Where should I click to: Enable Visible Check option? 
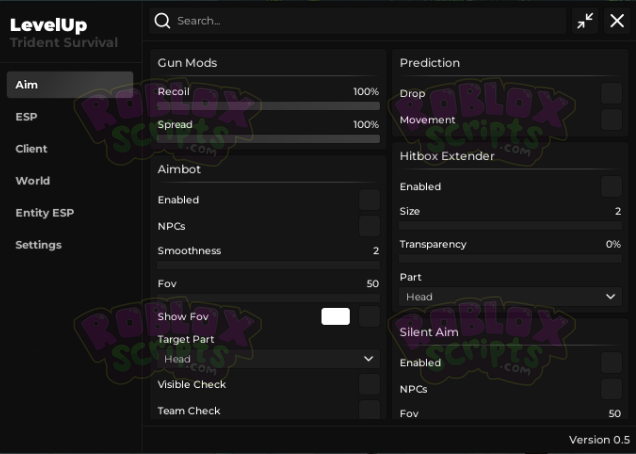(369, 385)
